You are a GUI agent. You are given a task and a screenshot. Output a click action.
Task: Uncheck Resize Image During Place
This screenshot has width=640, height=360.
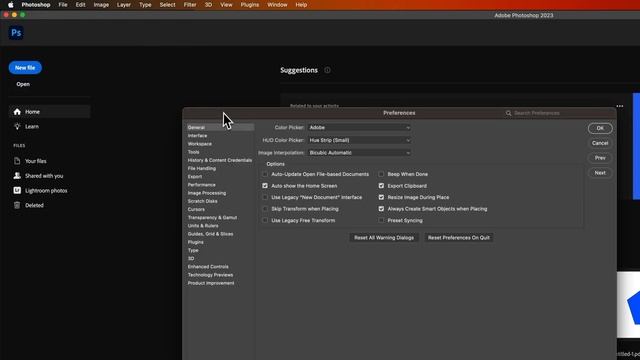coord(381,197)
